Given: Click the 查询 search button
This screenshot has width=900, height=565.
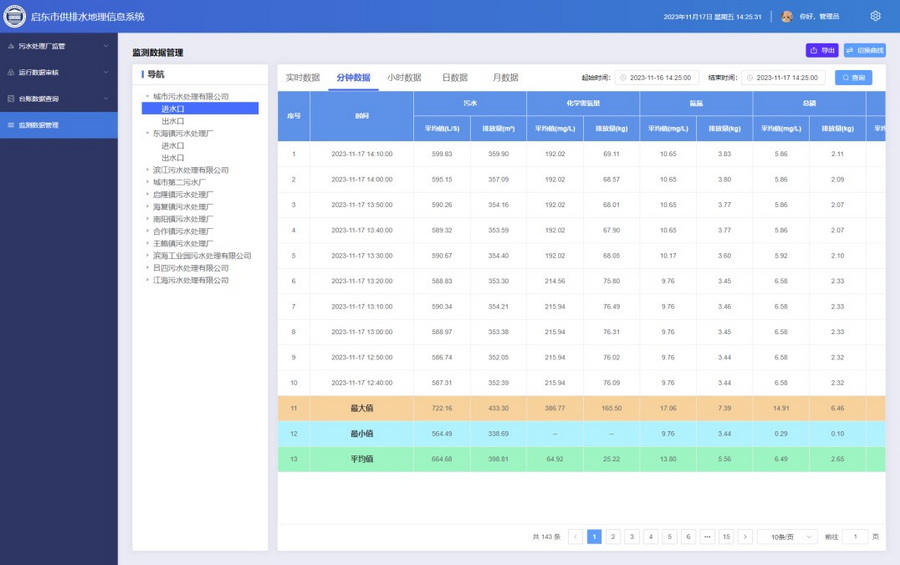Looking at the screenshot, I should point(853,78).
